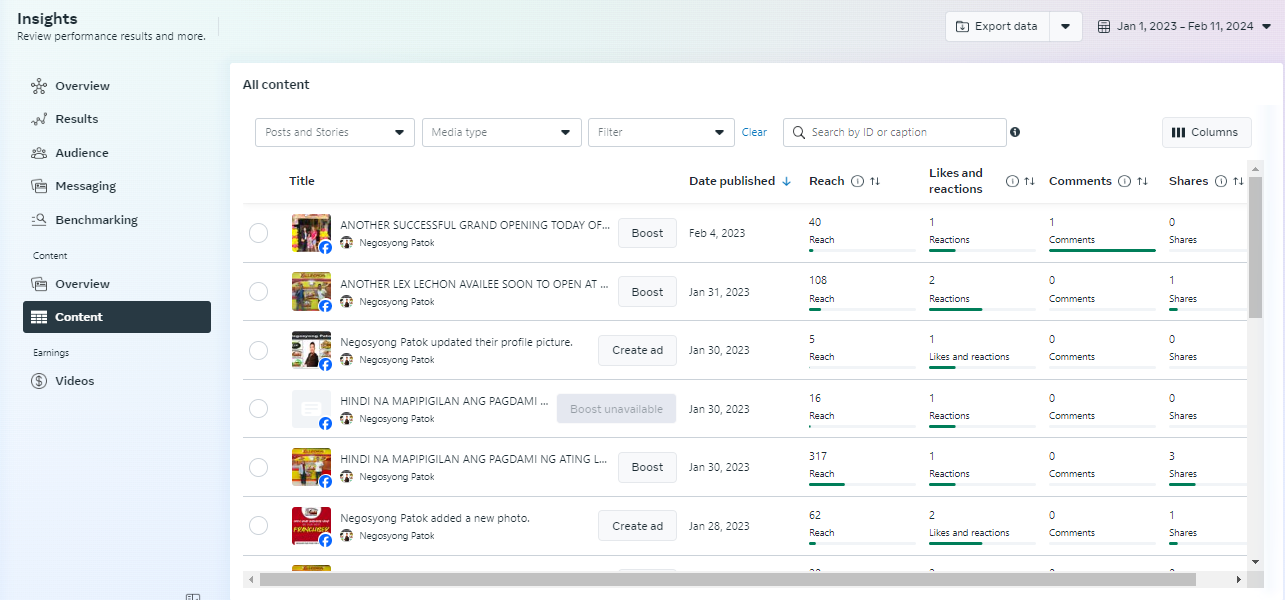Open the Messaging section

(x=85, y=186)
